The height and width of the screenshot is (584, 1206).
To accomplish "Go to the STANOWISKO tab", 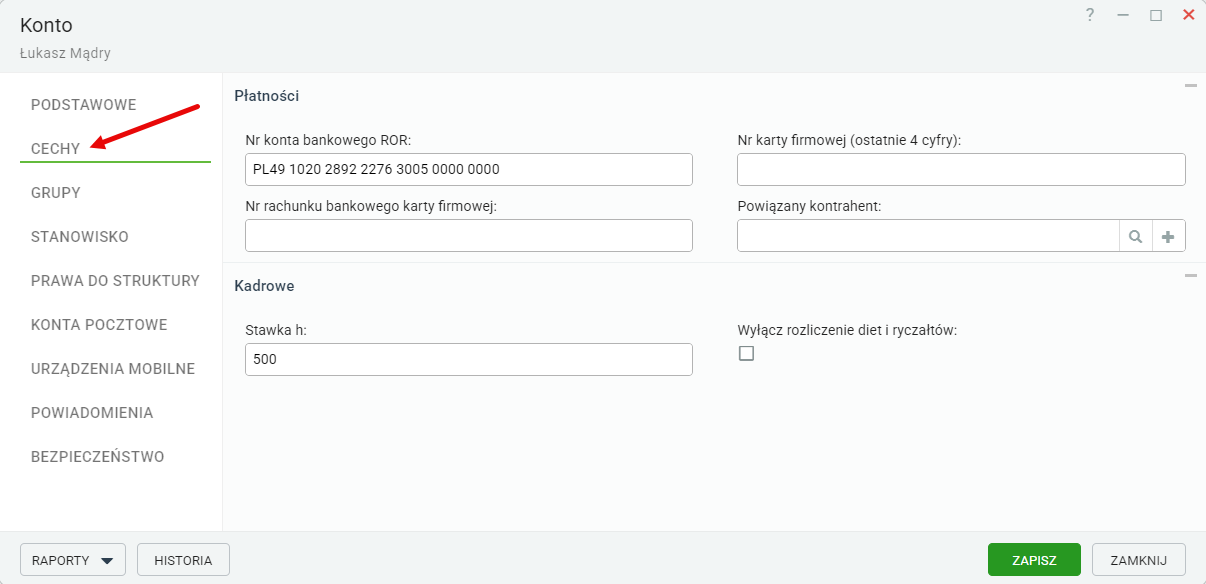I will 80,237.
